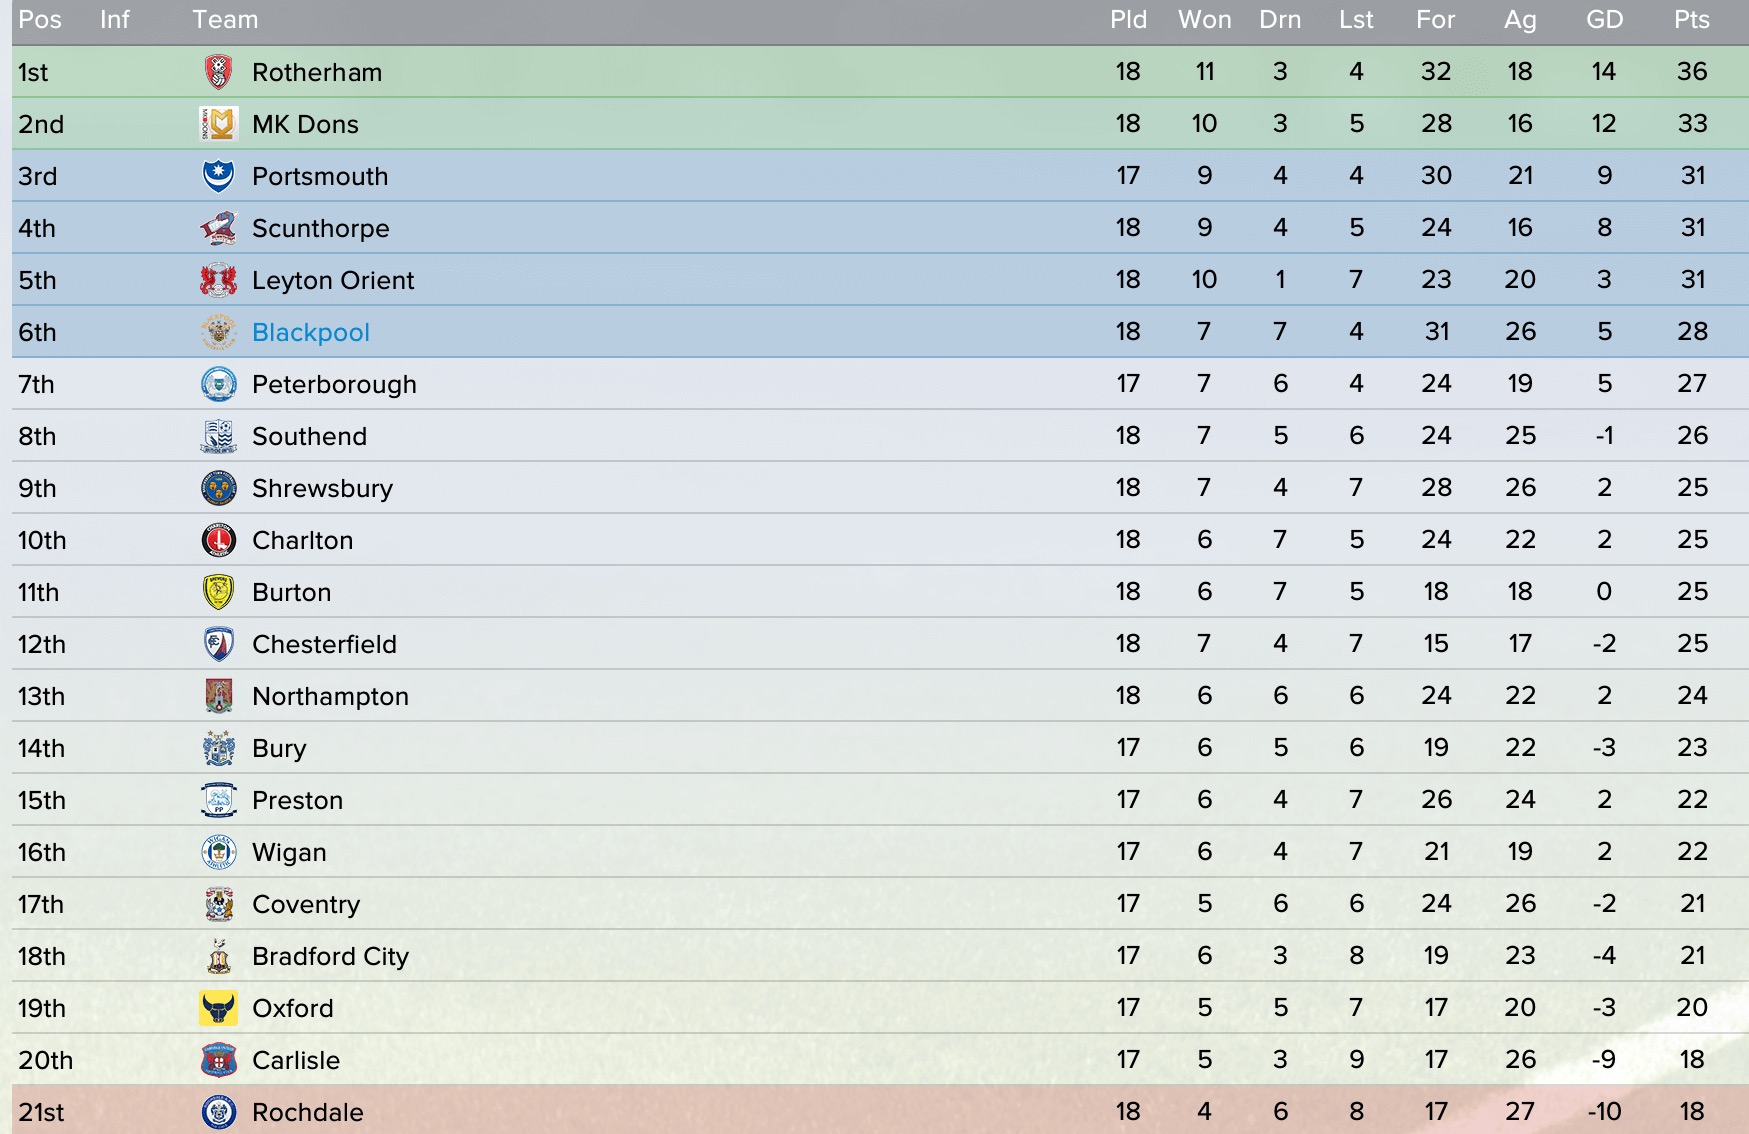Viewport: 1749px width, 1134px height.
Task: Click the Oxford yellow ox badge
Action: [x=218, y=1008]
